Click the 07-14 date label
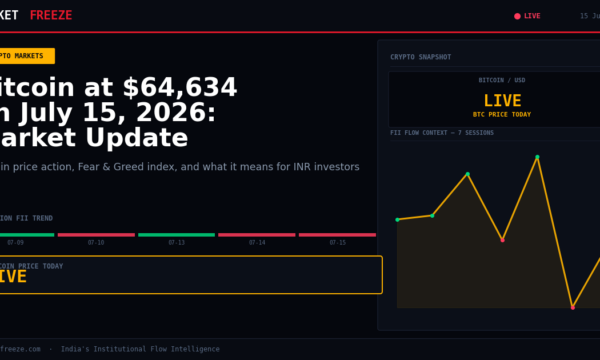The height and width of the screenshot is (360, 600). pyautogui.click(x=257, y=243)
